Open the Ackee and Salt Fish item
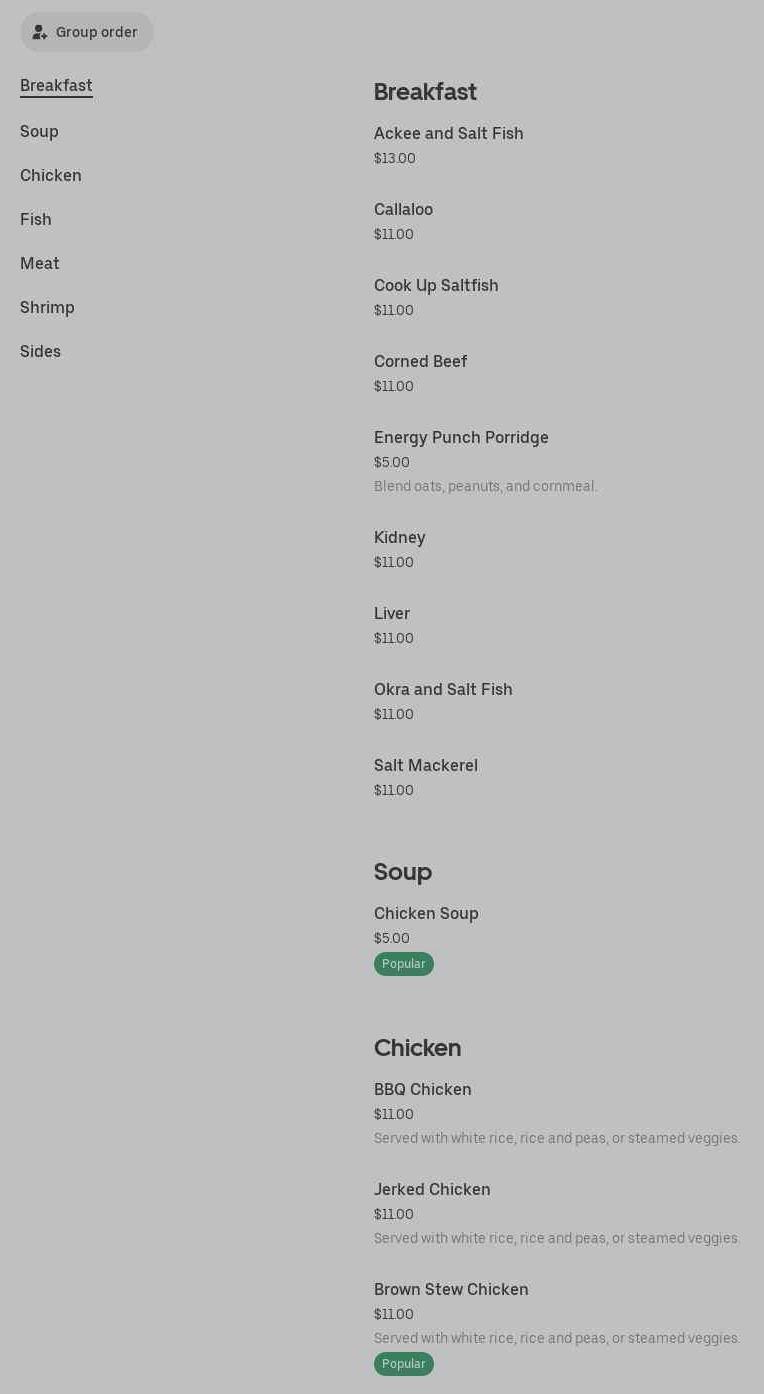The height and width of the screenshot is (1394, 764). point(449,134)
